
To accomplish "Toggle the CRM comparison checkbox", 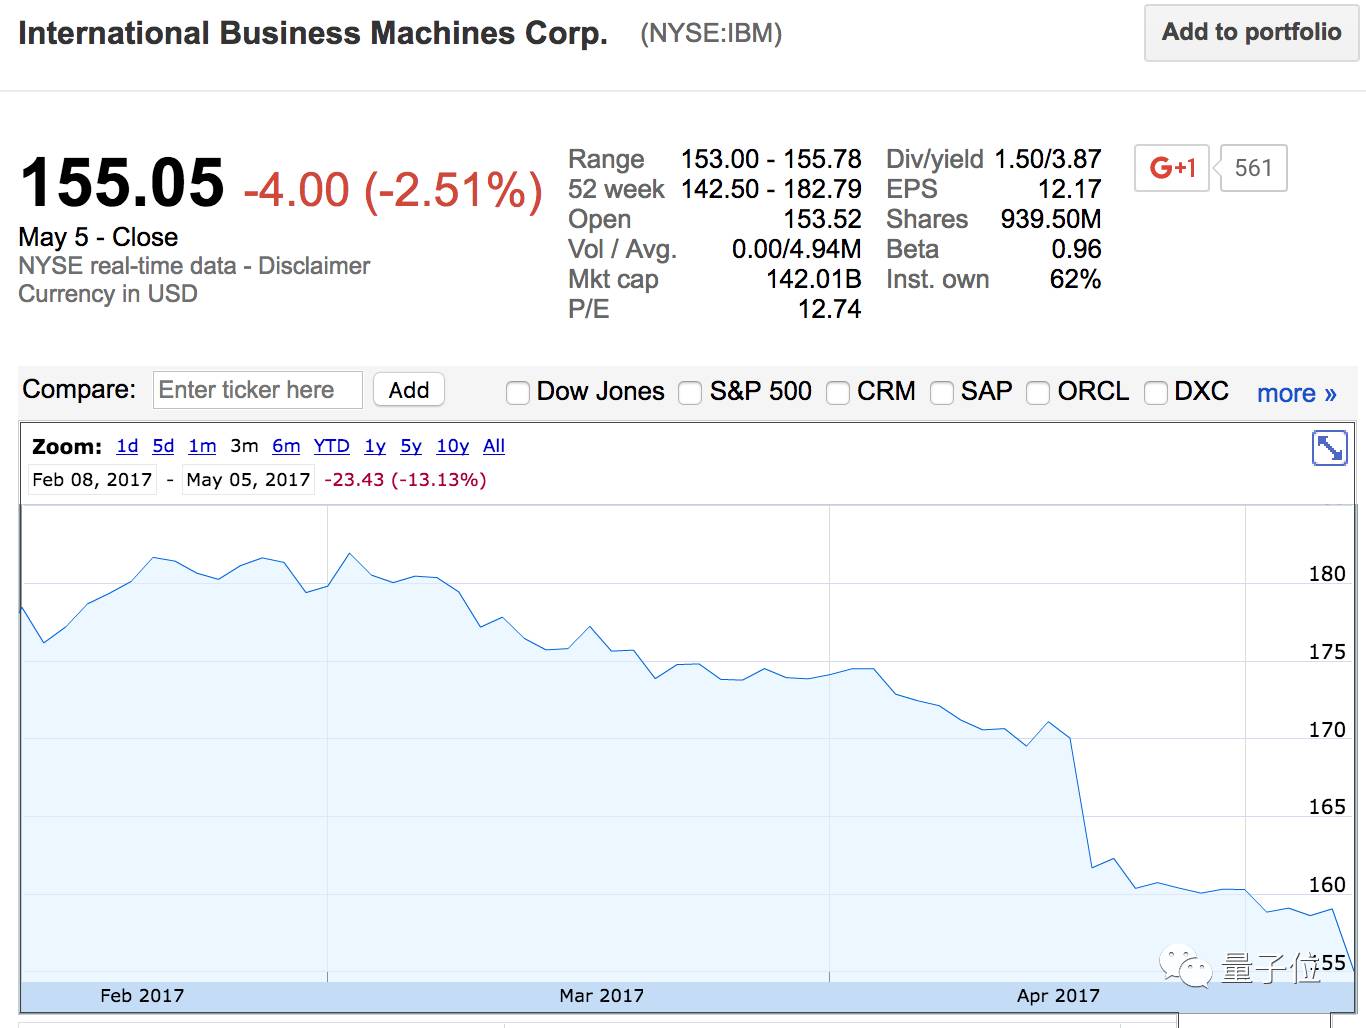I will tap(838, 393).
